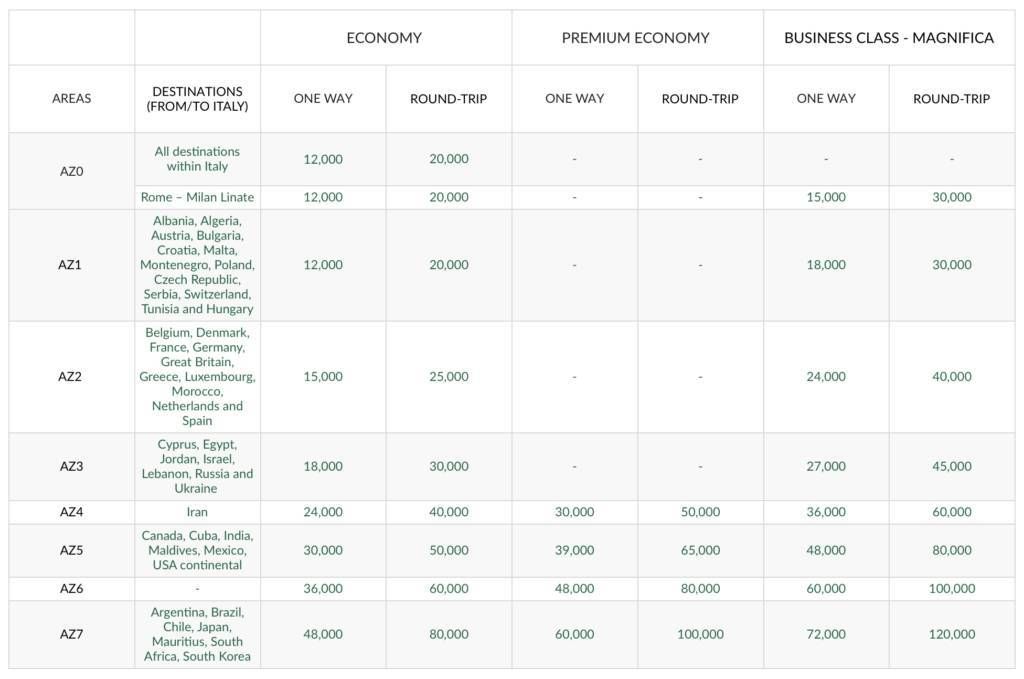
Task: Click 100,000 premium economy round-trip in AZ7 row
Action: pos(700,634)
